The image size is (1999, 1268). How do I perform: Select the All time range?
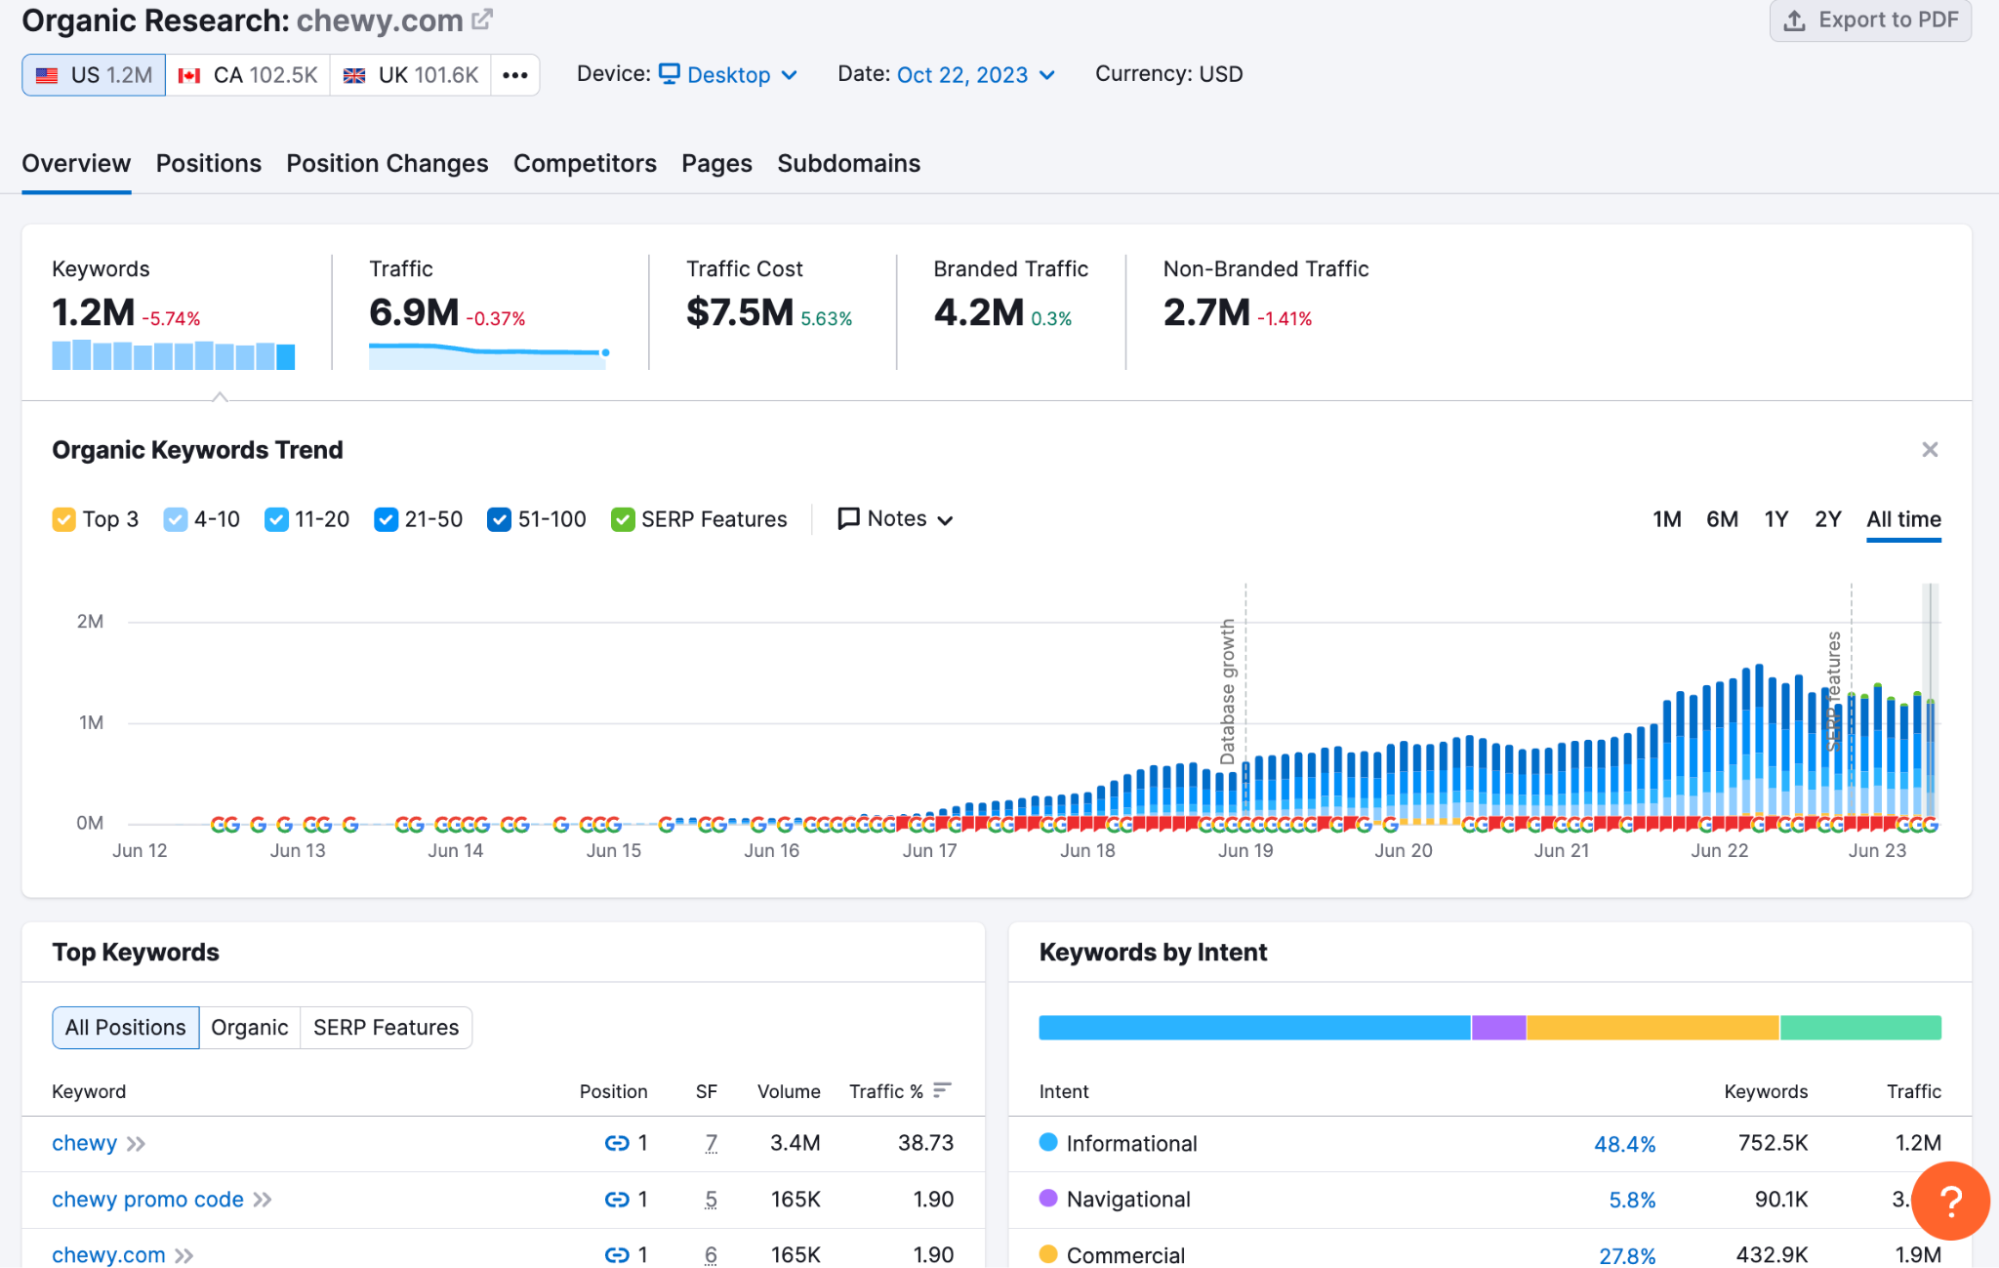tap(1903, 519)
